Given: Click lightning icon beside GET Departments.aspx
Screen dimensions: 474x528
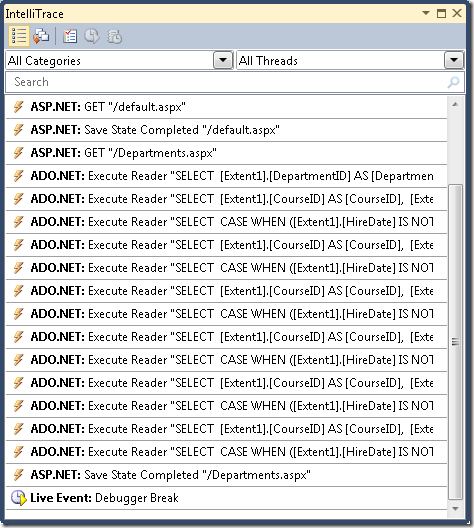Looking at the screenshot, I should 19,153.
